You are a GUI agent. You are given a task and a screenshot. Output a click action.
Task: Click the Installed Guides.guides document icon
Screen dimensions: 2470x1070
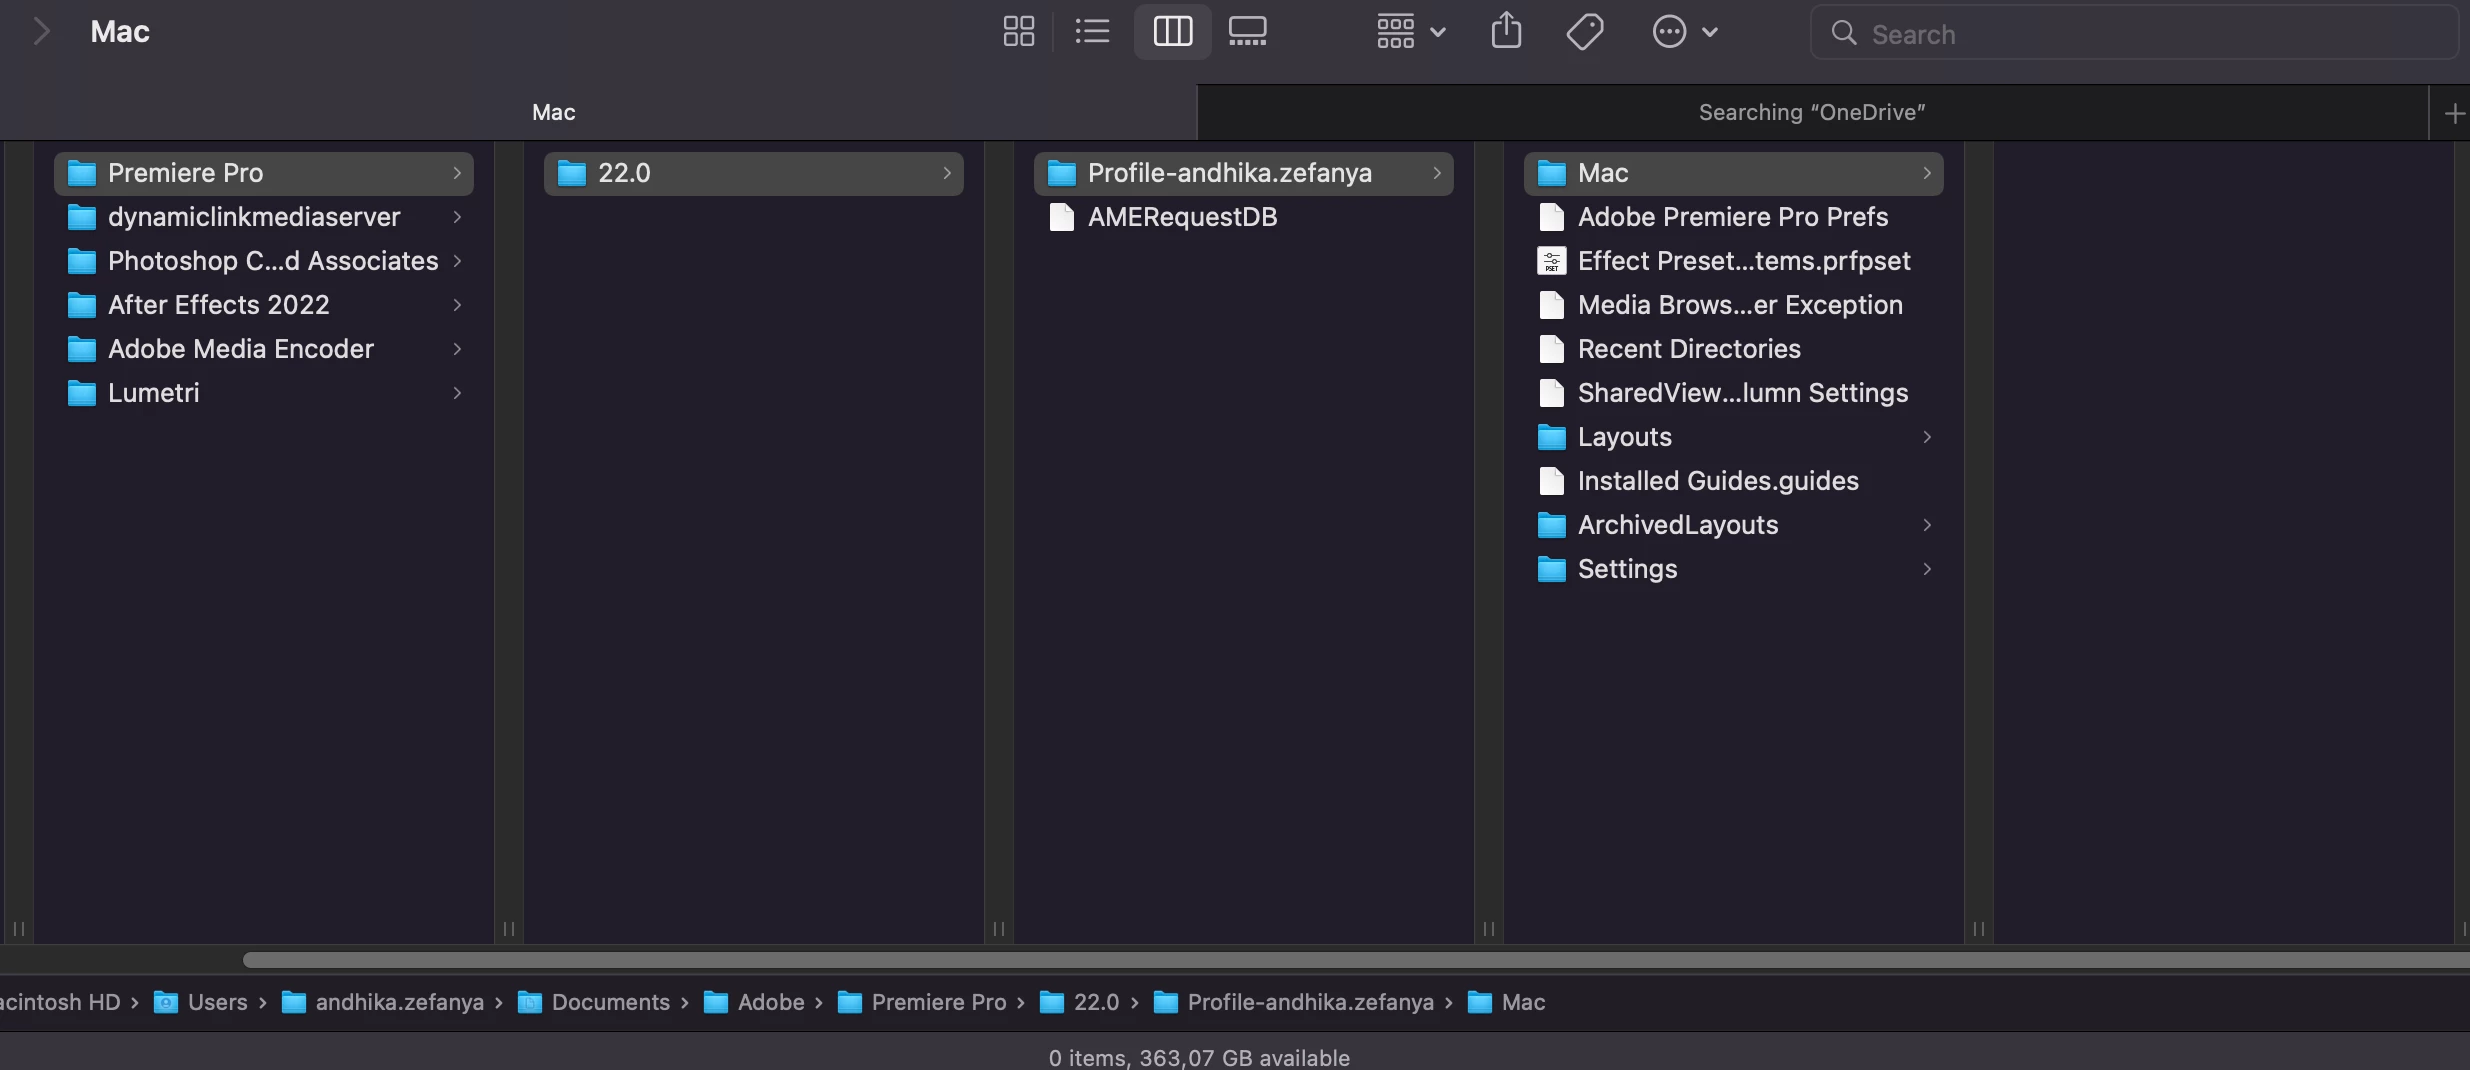point(1551,481)
